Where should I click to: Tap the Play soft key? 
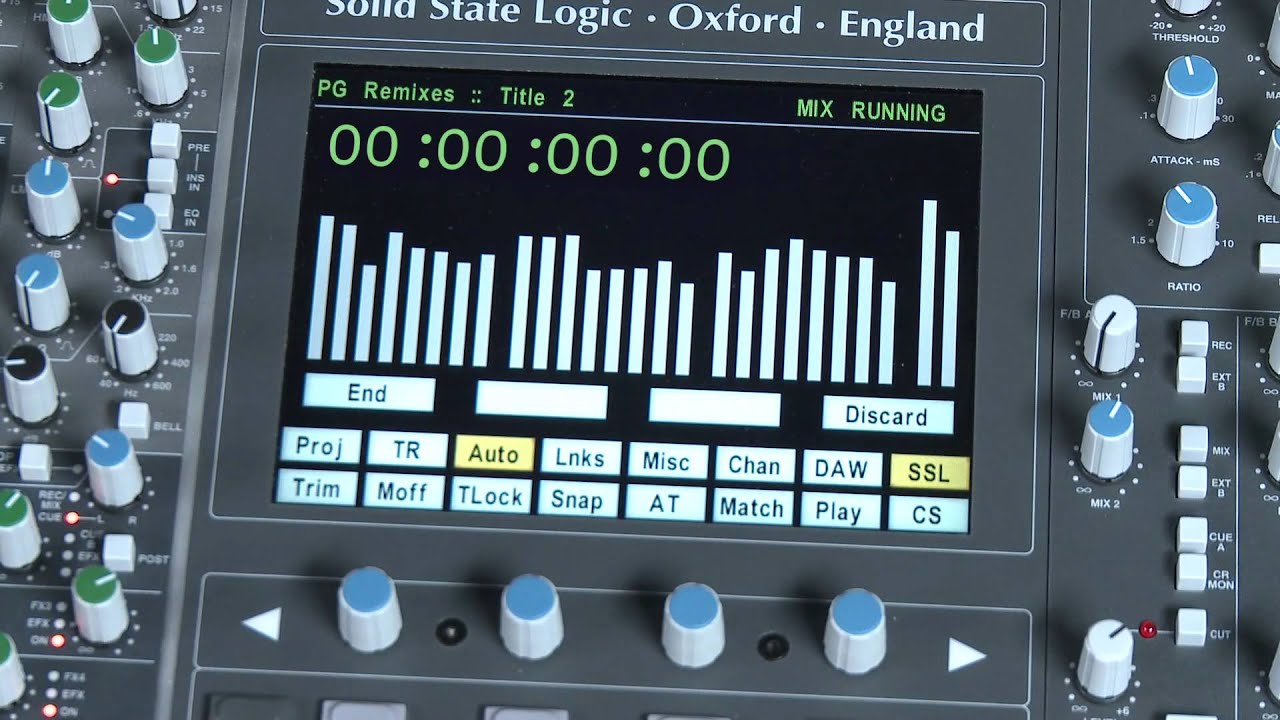pyautogui.click(x=840, y=512)
